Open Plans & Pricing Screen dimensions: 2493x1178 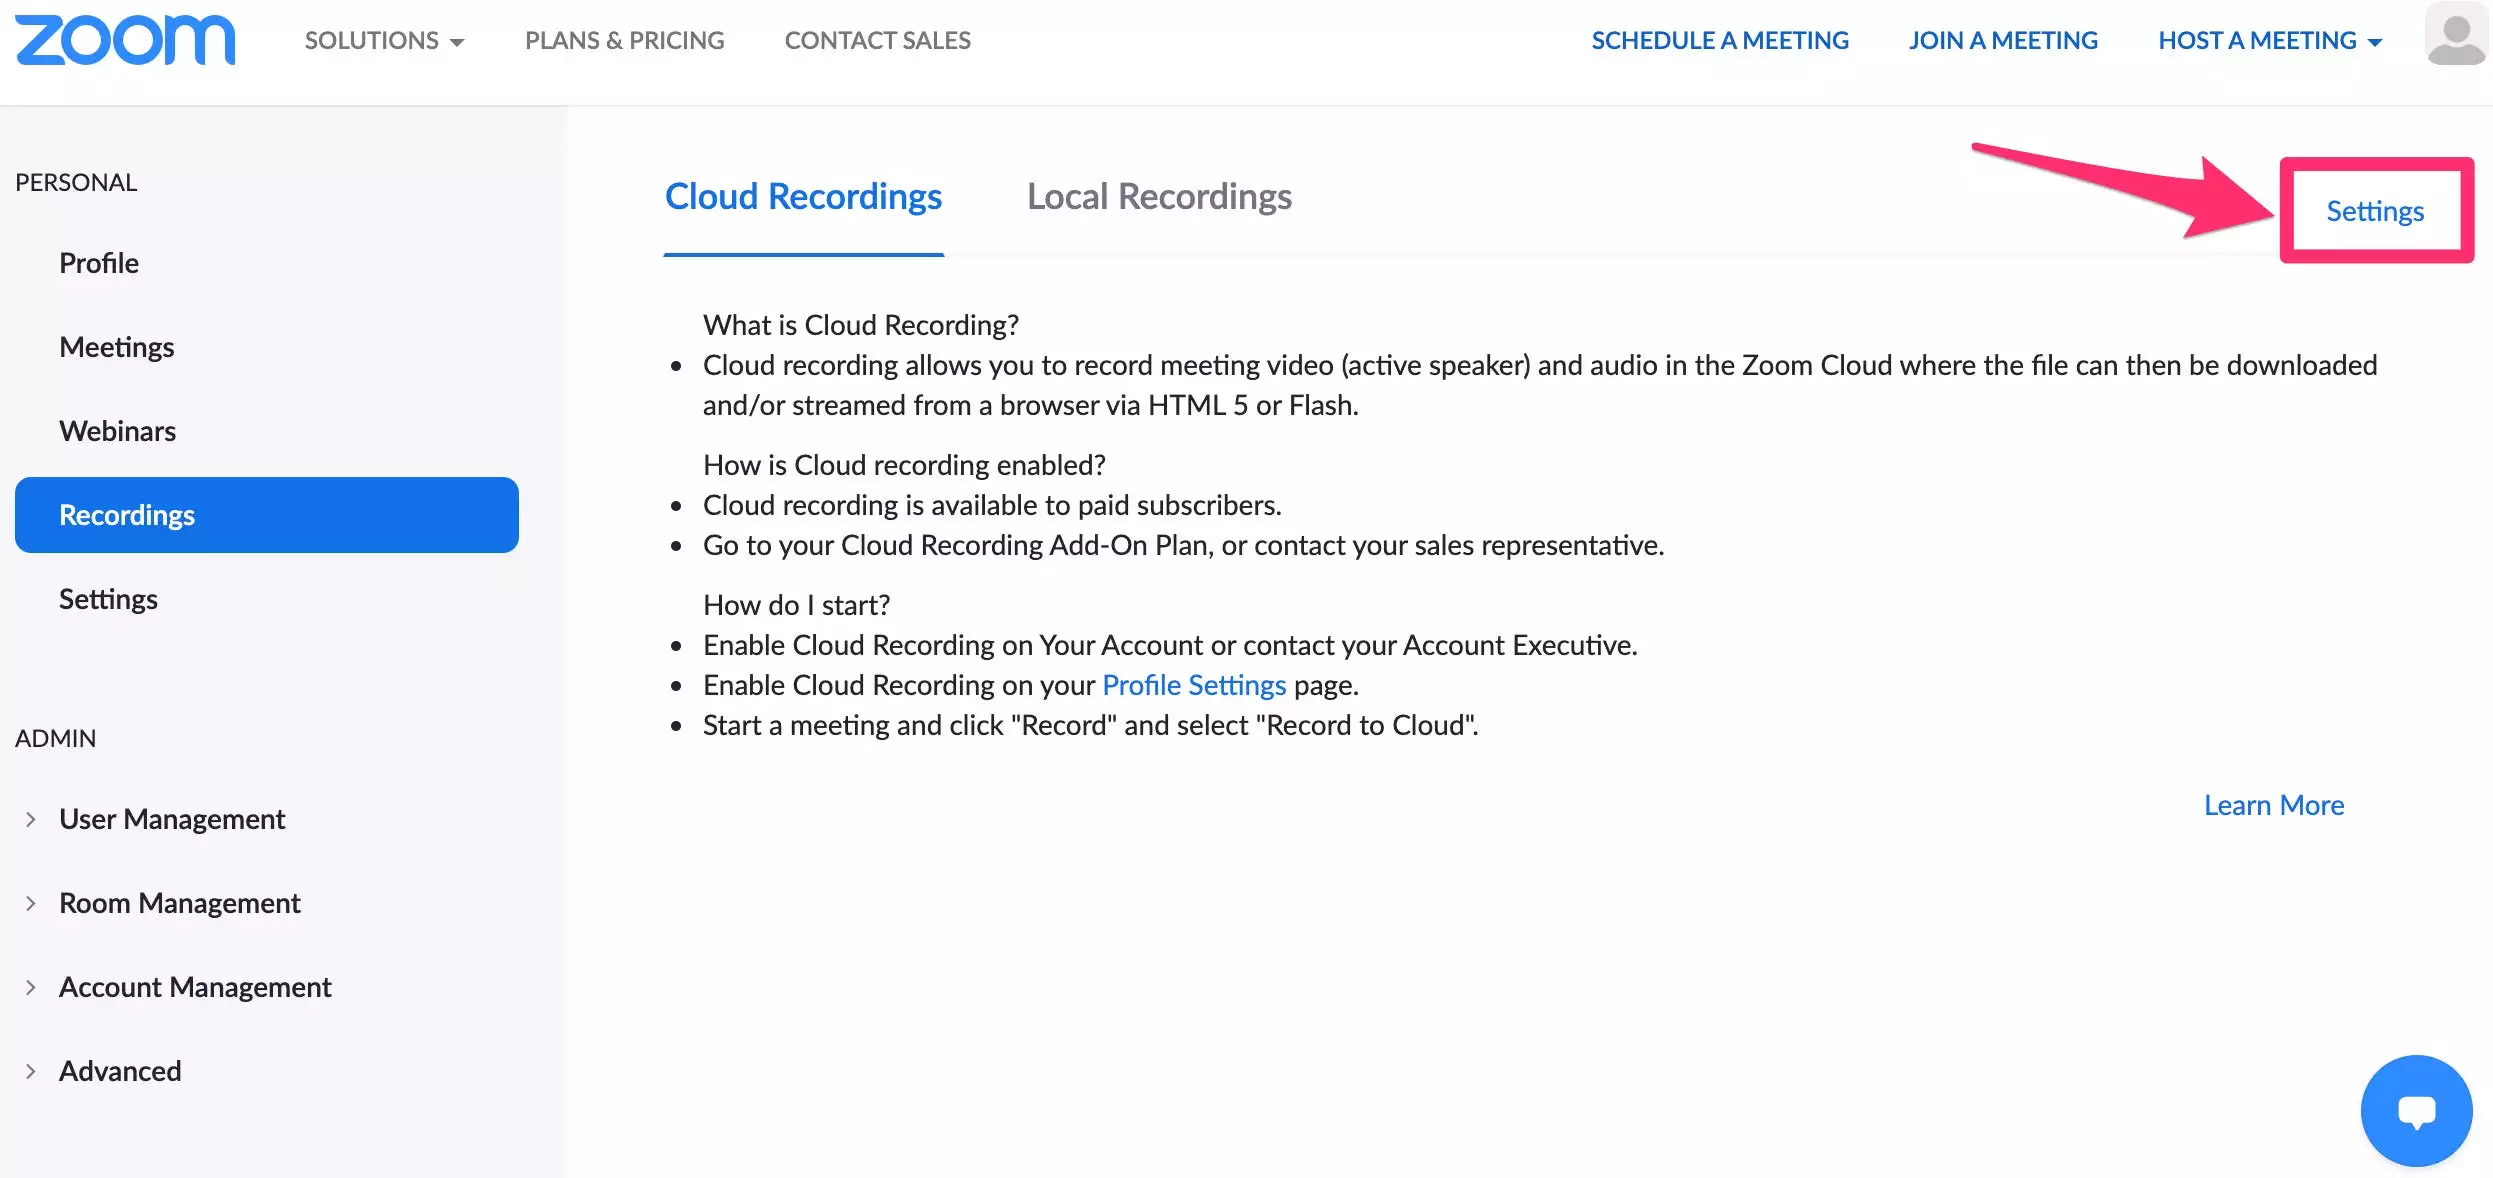(624, 40)
